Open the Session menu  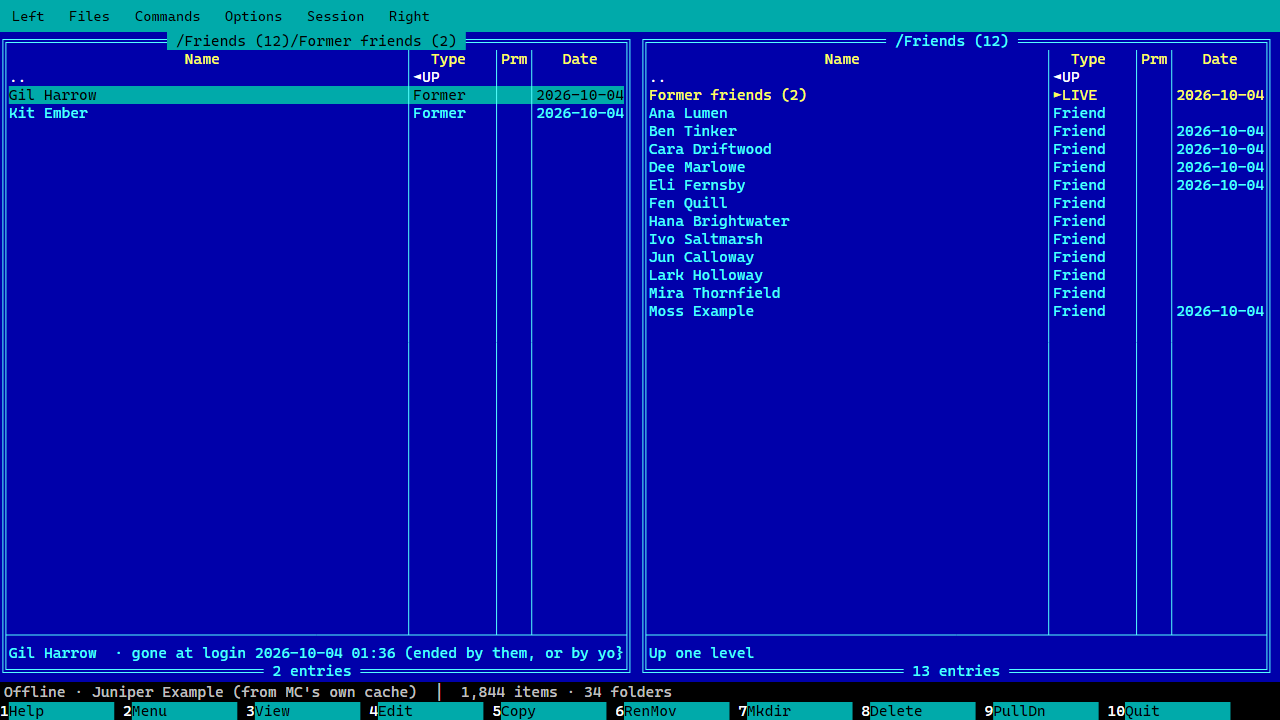coord(335,16)
